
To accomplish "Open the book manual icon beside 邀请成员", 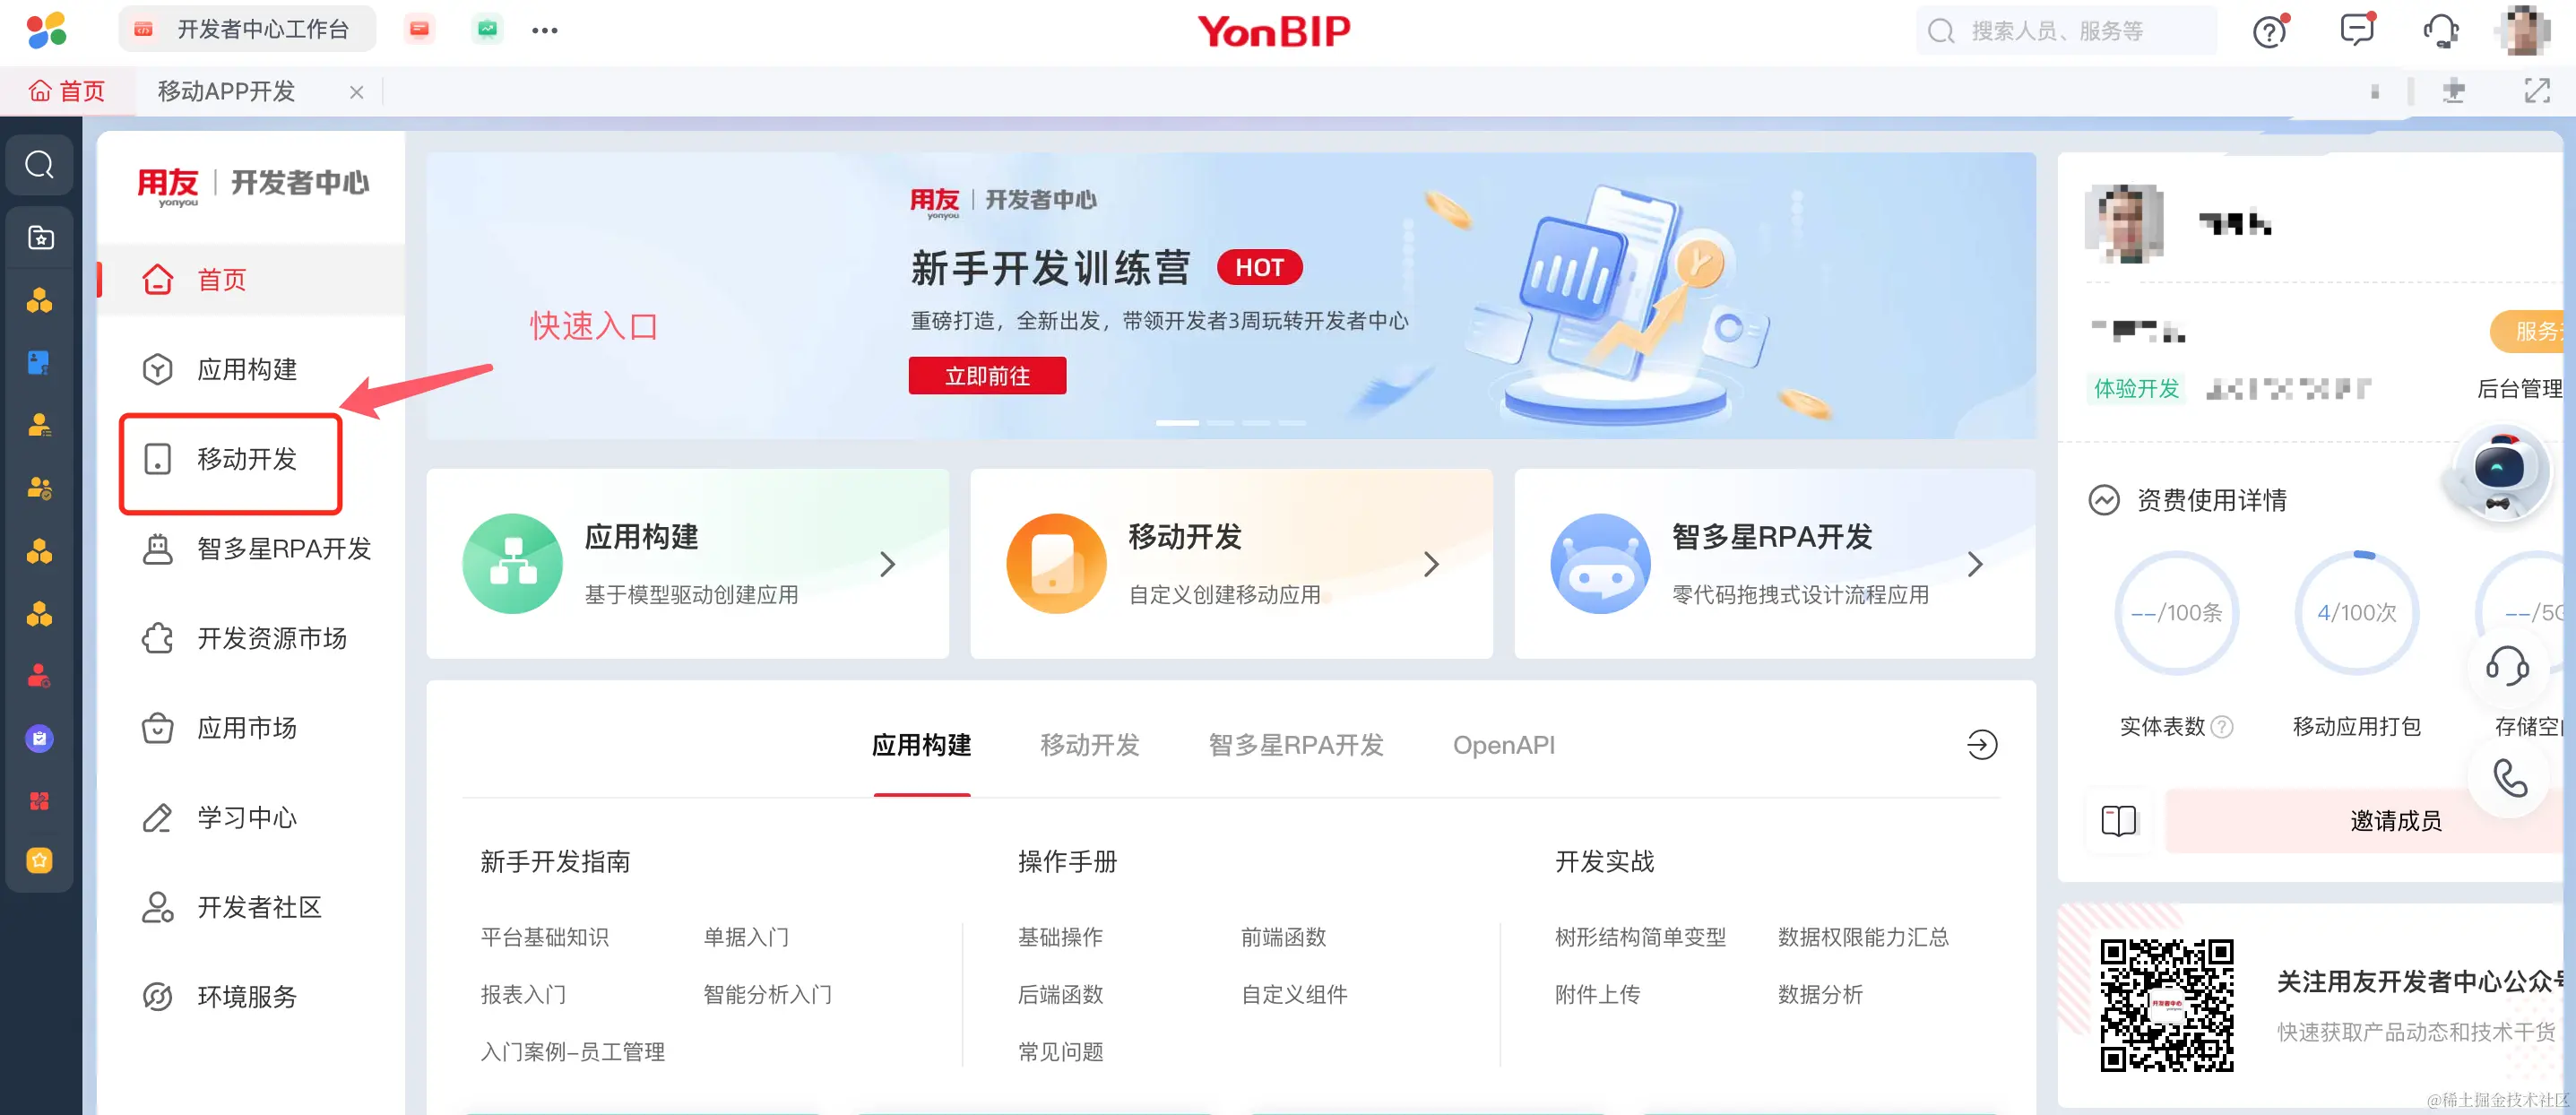I will [x=2118, y=821].
